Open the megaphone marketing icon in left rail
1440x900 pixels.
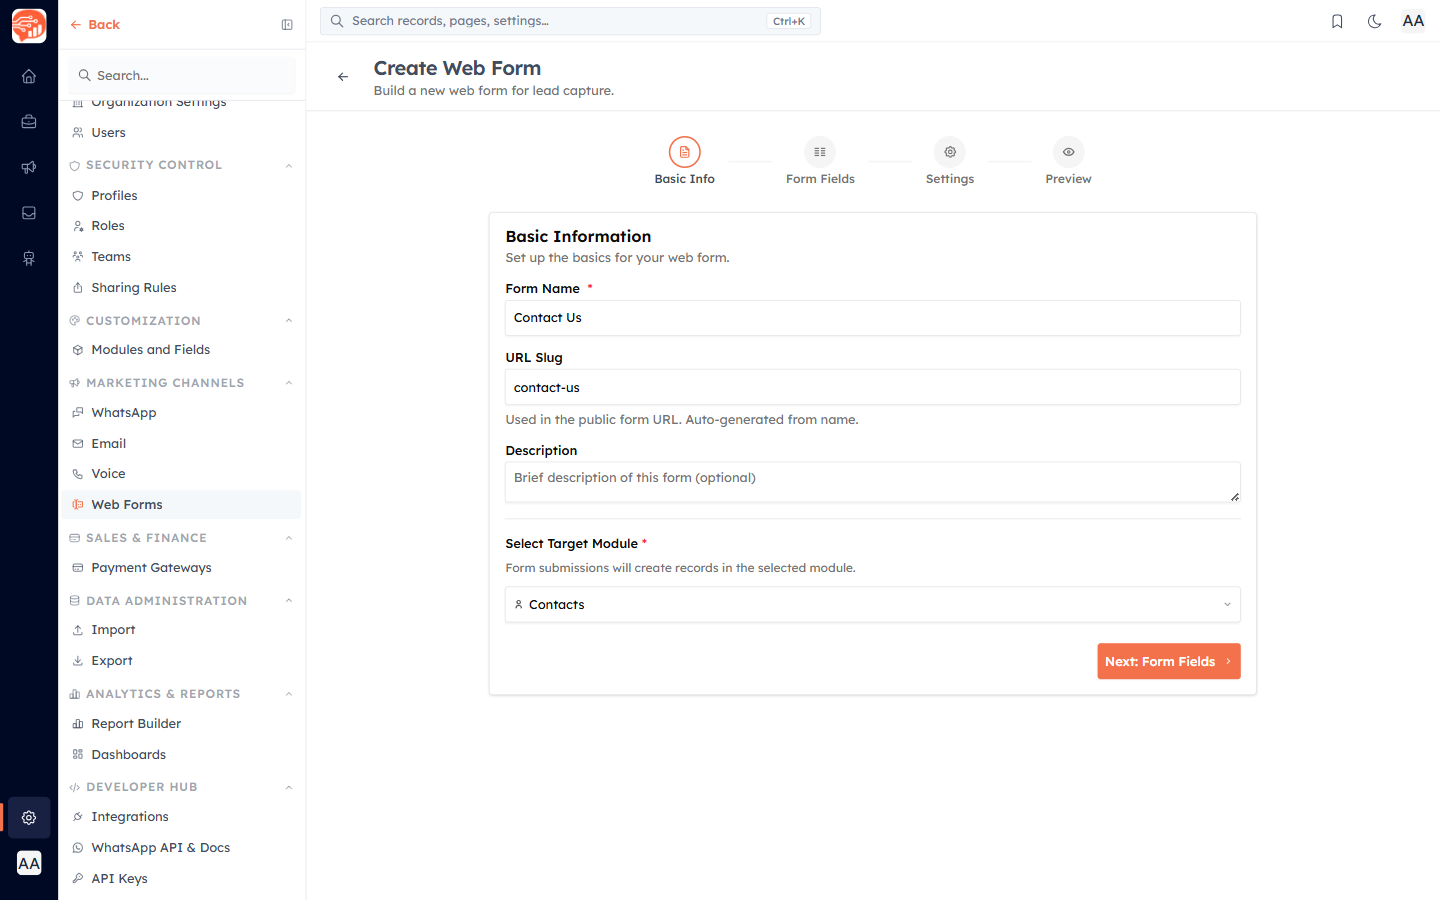pyautogui.click(x=29, y=167)
